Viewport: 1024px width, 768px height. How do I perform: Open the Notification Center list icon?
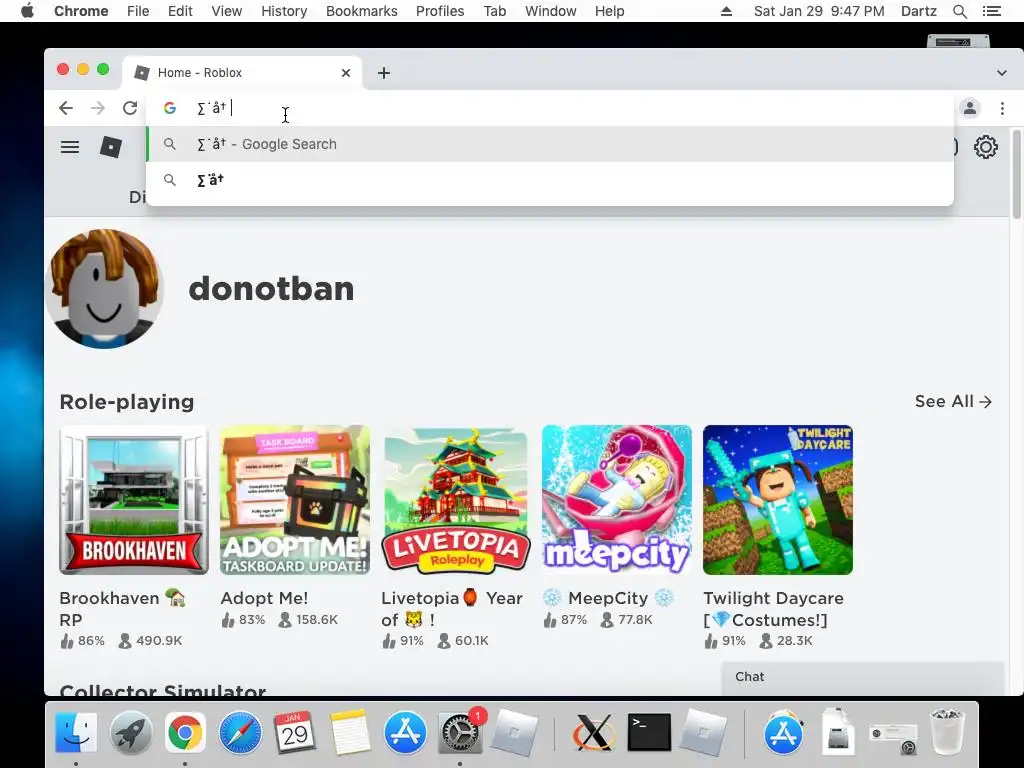(x=992, y=11)
